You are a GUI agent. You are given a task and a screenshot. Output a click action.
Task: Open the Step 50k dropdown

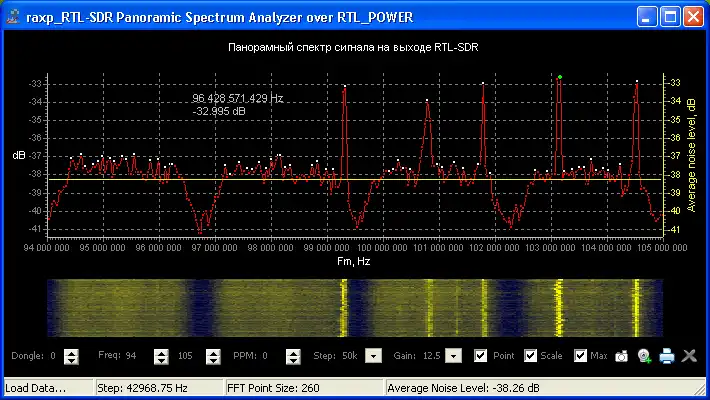tap(373, 356)
